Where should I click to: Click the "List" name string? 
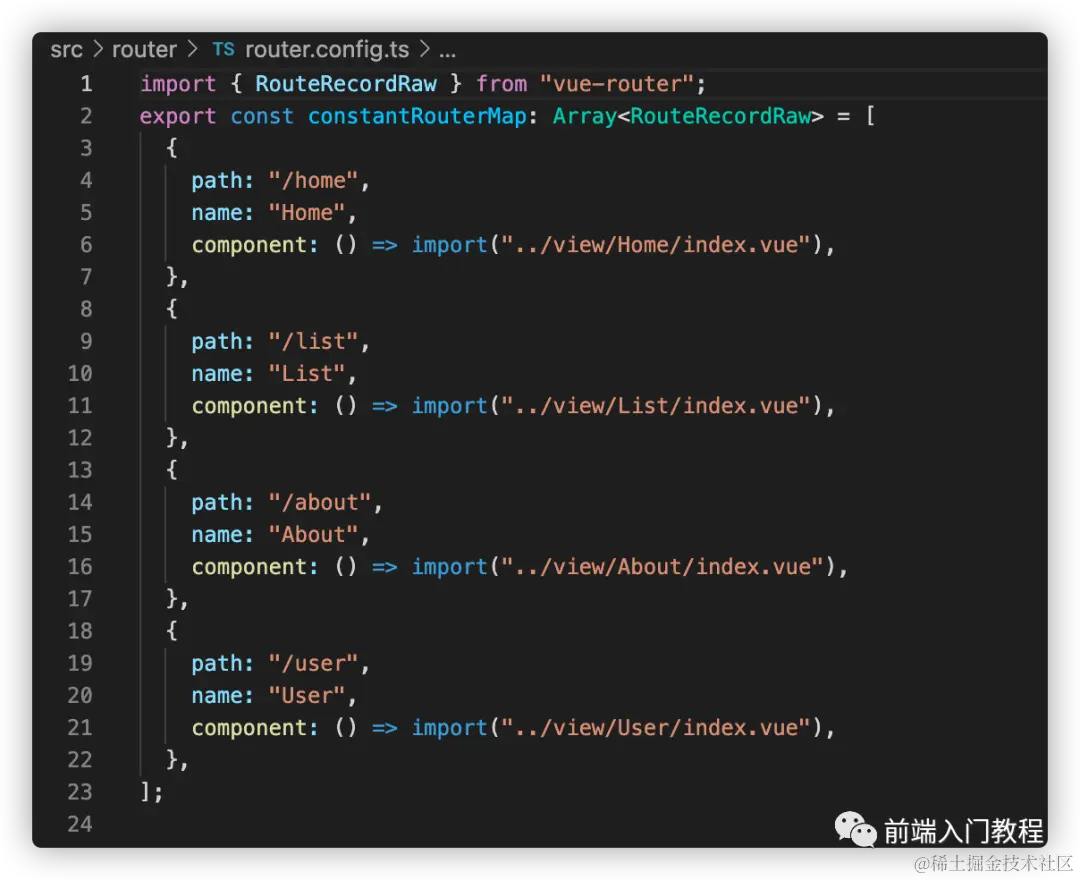coord(307,373)
